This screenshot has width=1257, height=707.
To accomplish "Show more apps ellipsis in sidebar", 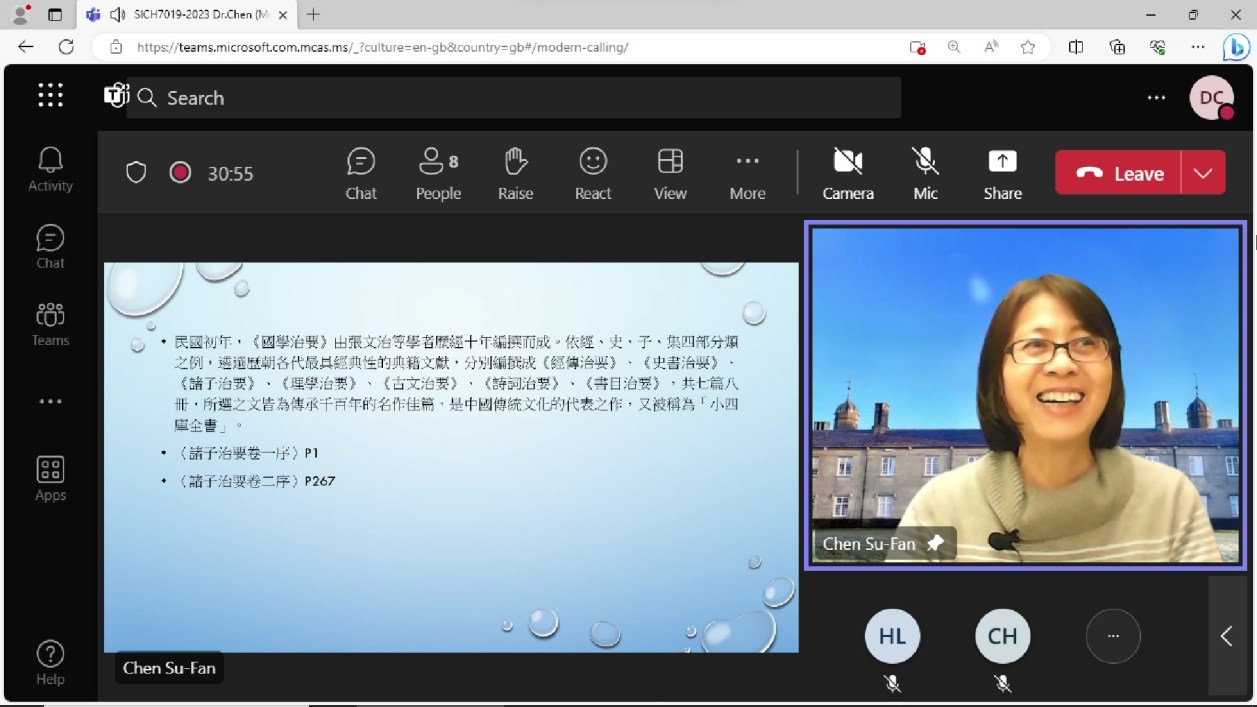I will [50, 401].
